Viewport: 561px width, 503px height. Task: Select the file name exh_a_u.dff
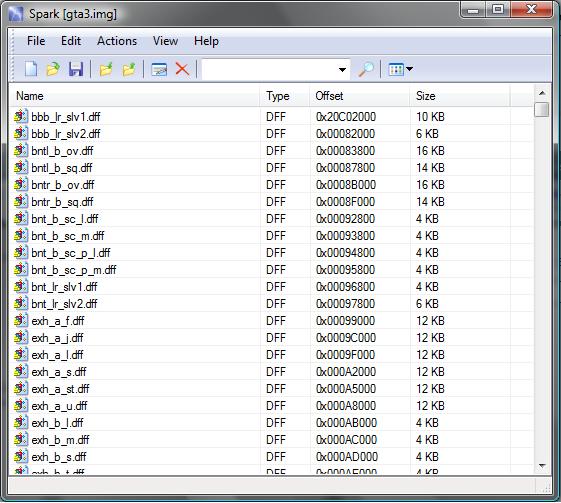pos(59,406)
